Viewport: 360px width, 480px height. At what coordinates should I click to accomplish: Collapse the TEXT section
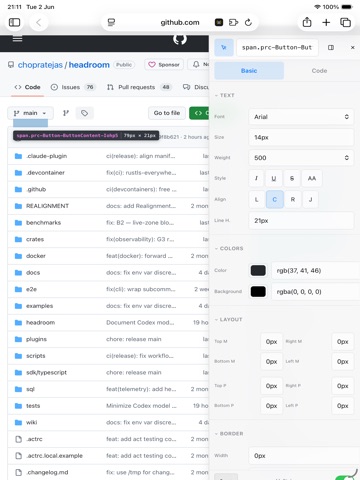click(225, 95)
